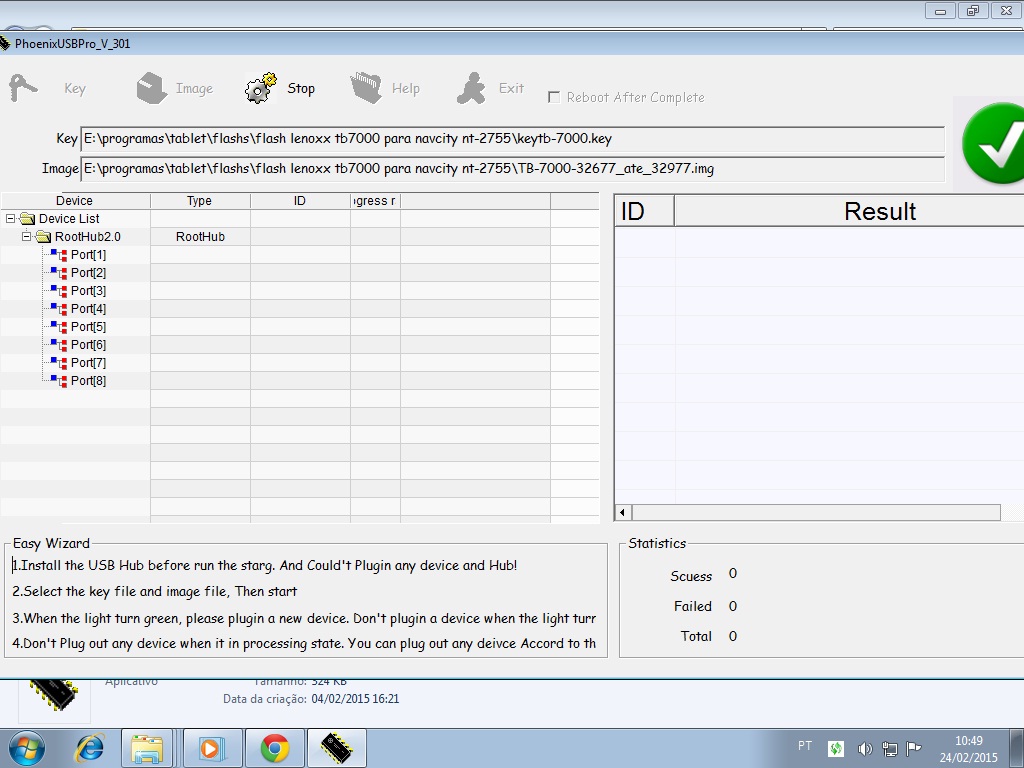Click the Image toolbar icon
The image size is (1024, 768).
152,88
